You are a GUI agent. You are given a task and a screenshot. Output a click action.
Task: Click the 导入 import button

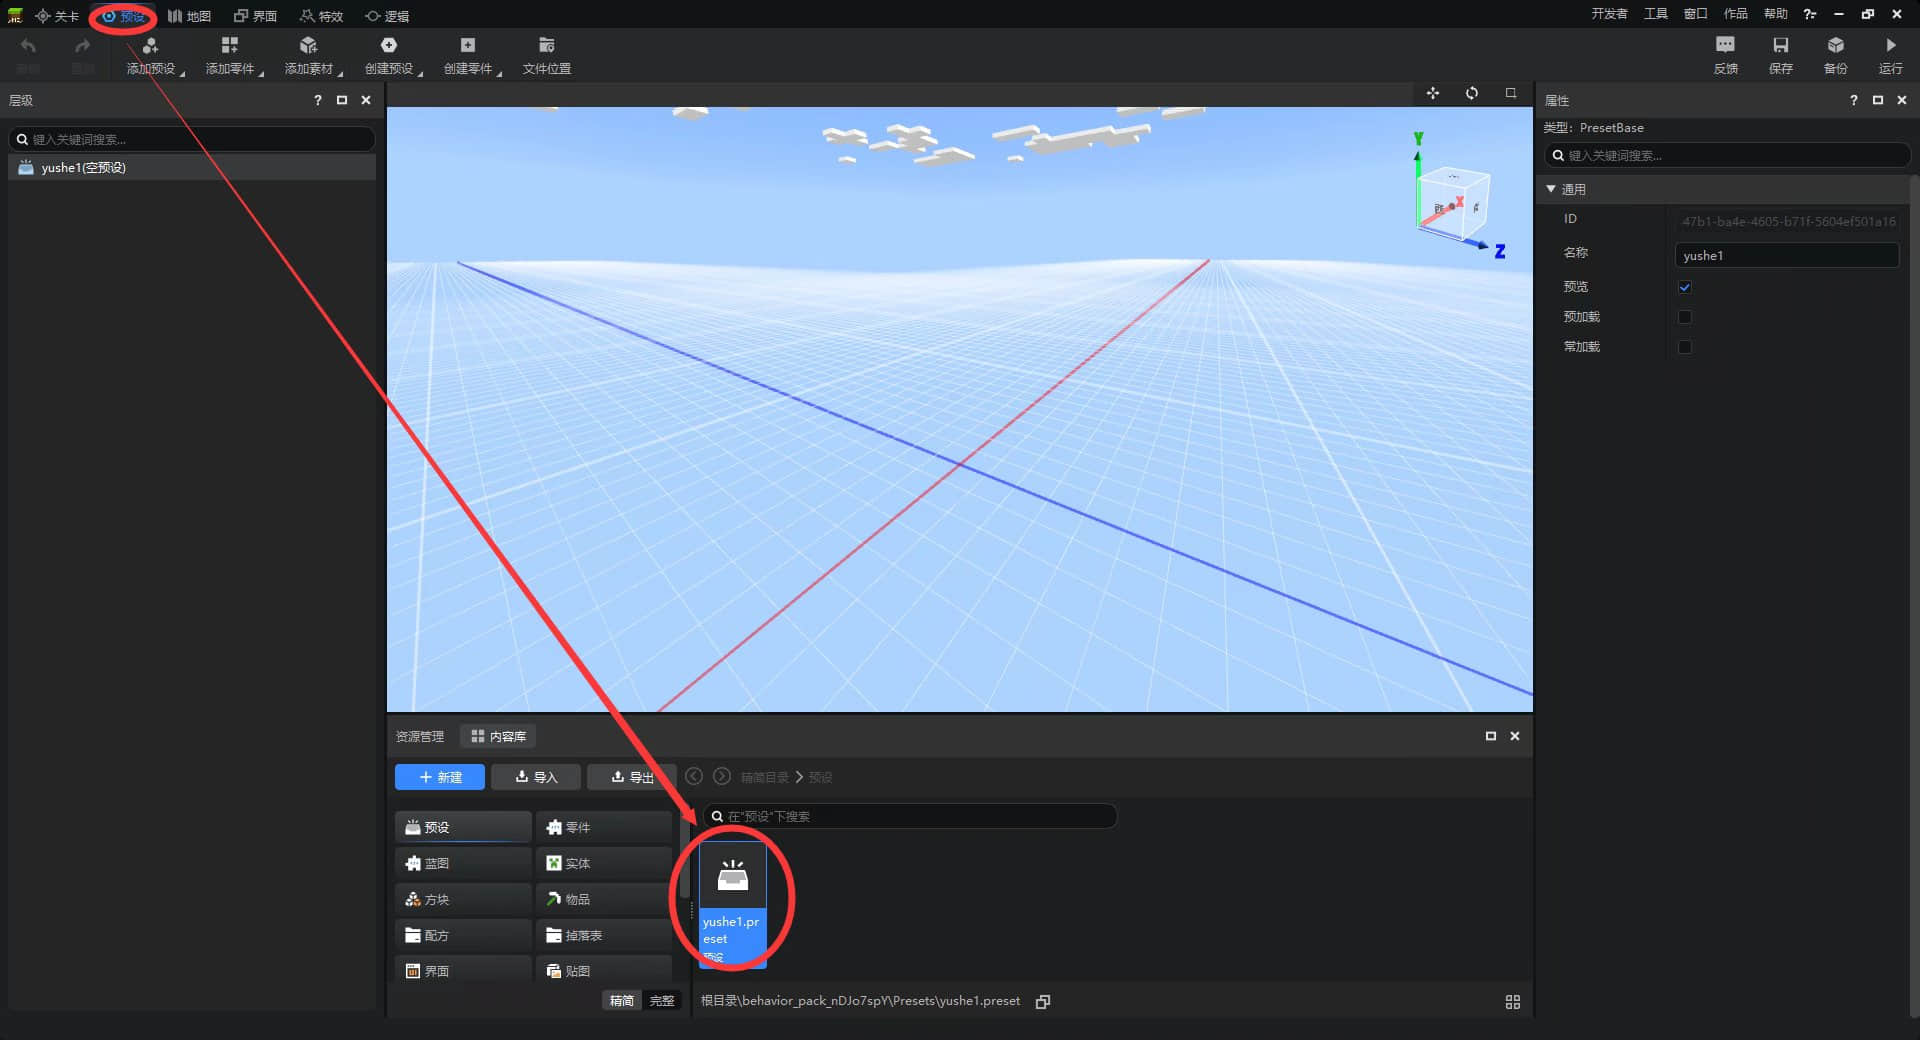point(535,777)
